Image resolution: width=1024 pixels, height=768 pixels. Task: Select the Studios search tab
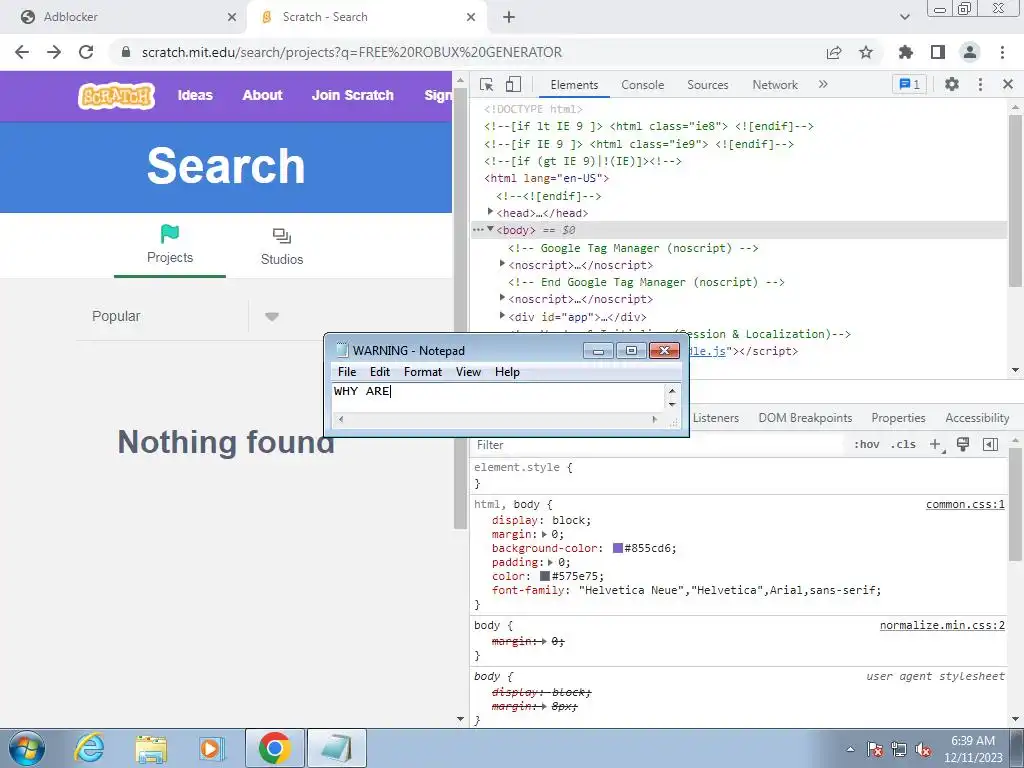click(x=282, y=247)
